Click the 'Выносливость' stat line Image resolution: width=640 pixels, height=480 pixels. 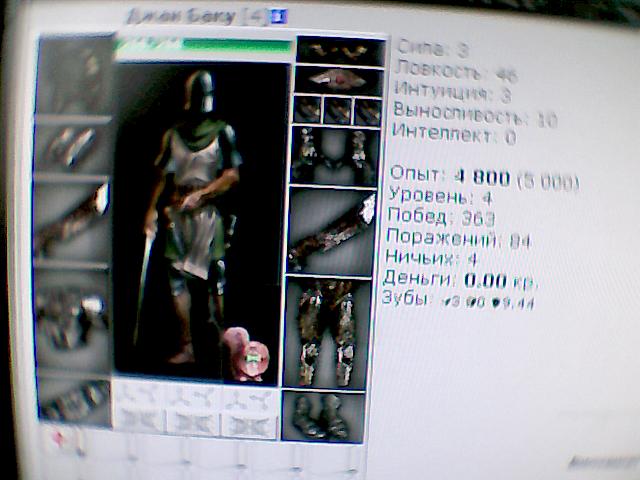click(x=475, y=116)
